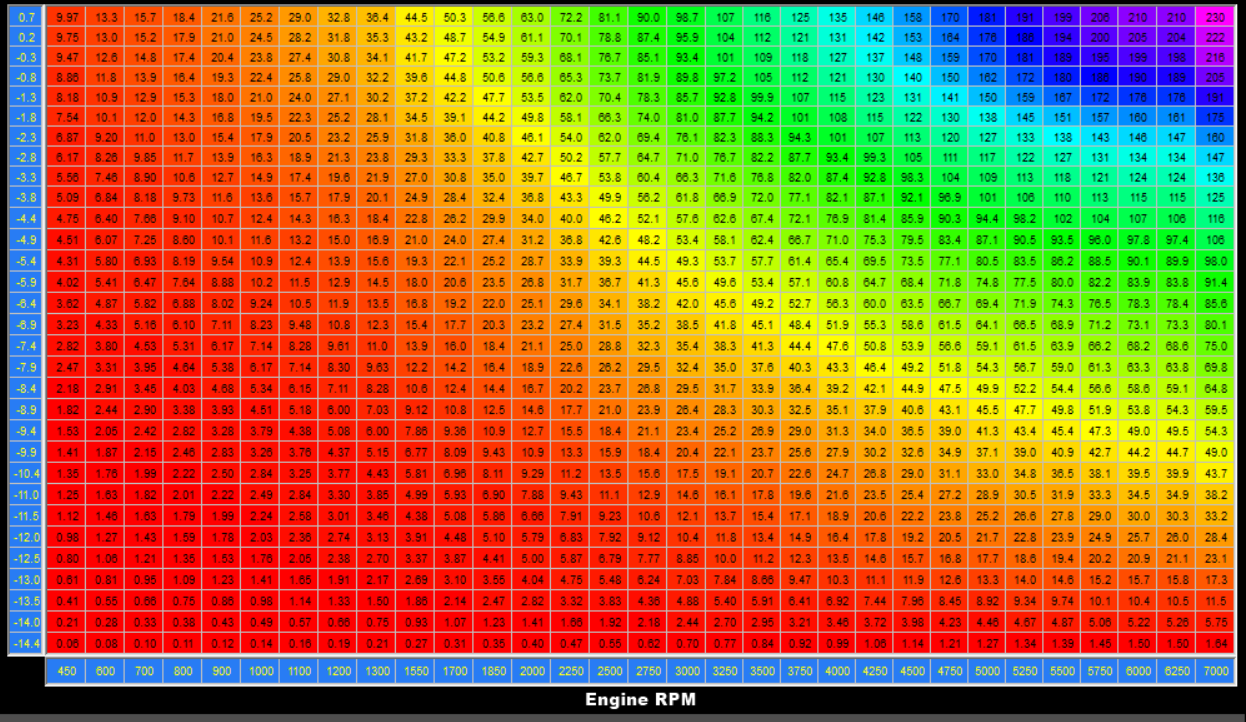Click the cell at row -4.9, 450 RPM

click(x=68, y=240)
